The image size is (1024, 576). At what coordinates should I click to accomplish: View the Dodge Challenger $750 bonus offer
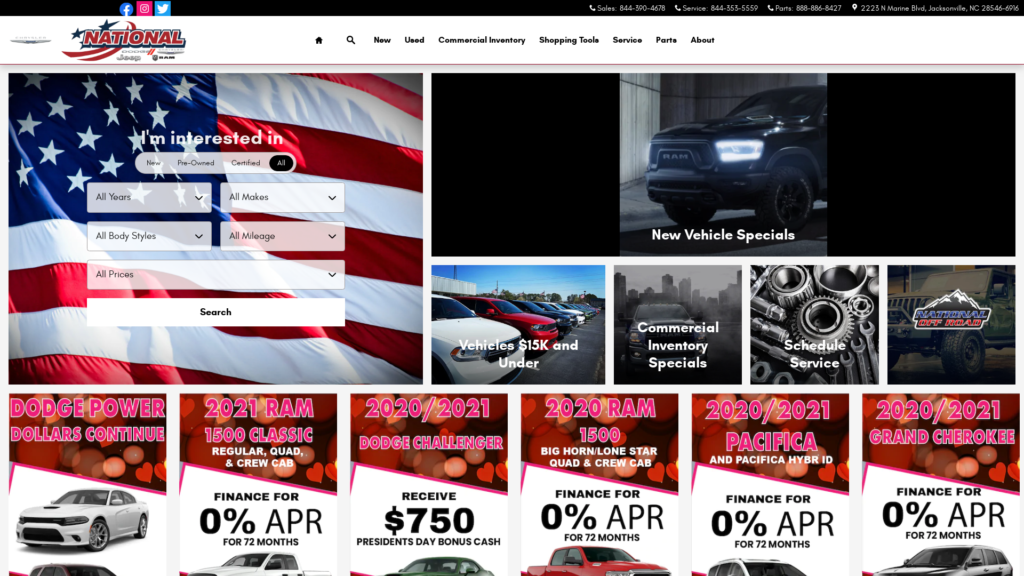point(429,485)
